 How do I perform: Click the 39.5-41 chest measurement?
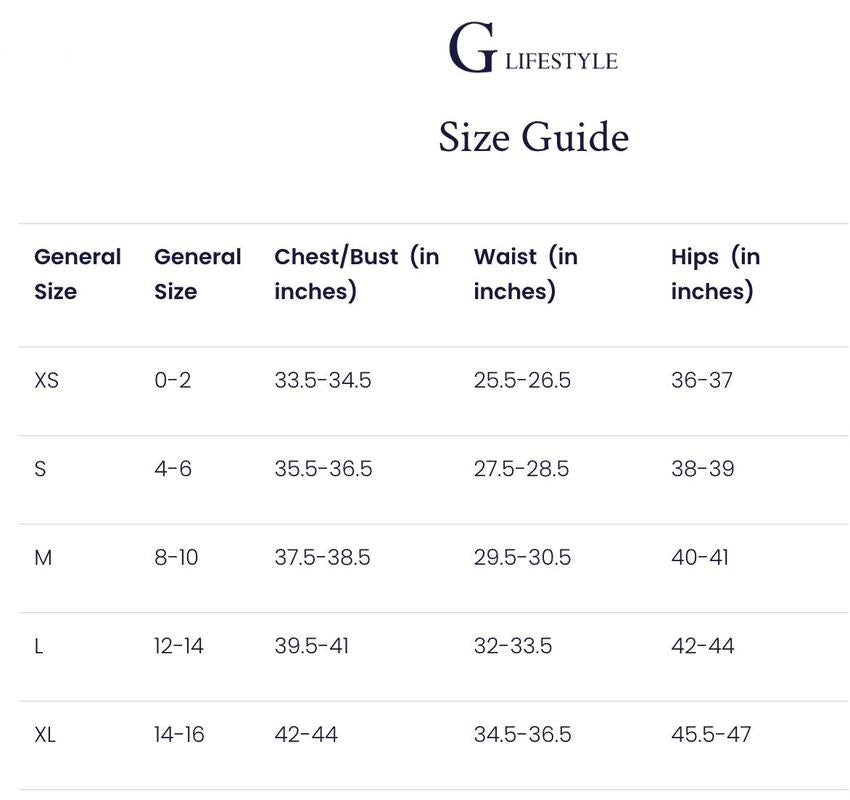[311, 646]
